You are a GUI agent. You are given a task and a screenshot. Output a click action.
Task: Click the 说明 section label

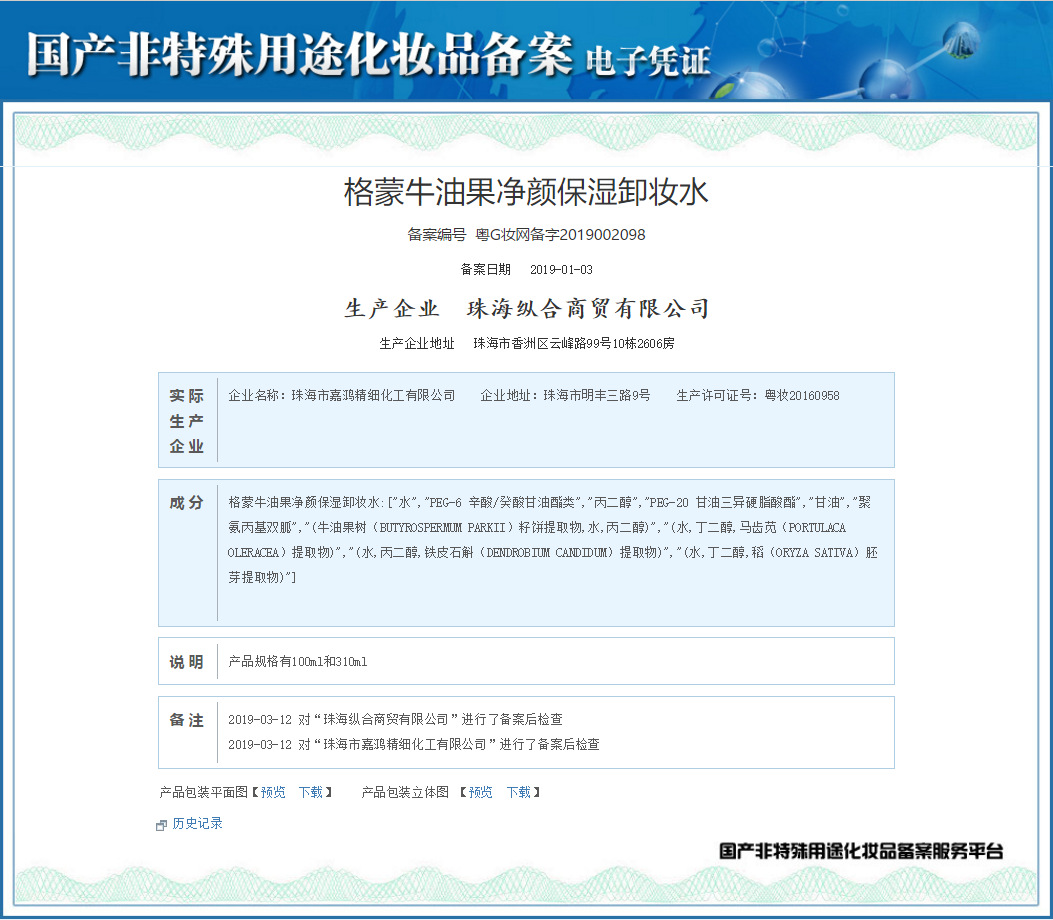pos(187,662)
